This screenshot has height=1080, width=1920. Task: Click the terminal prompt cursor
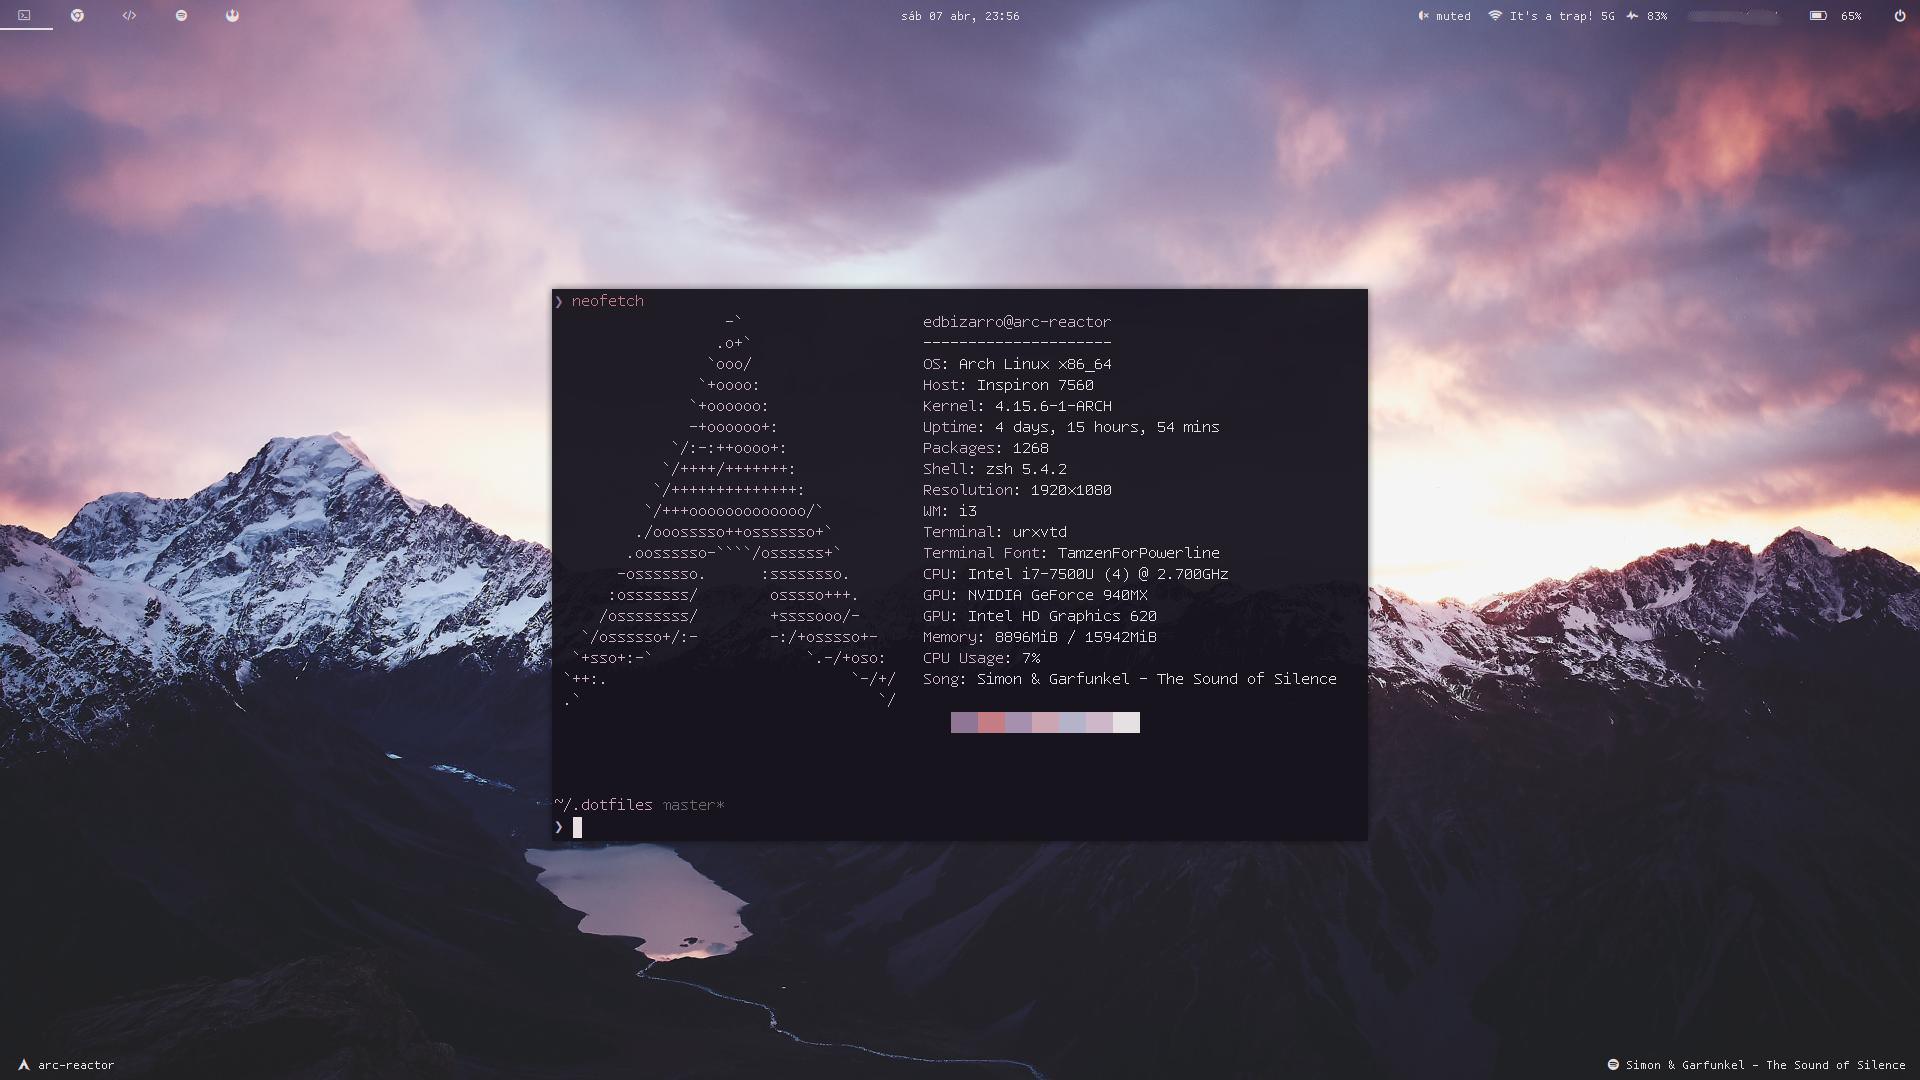tap(577, 827)
